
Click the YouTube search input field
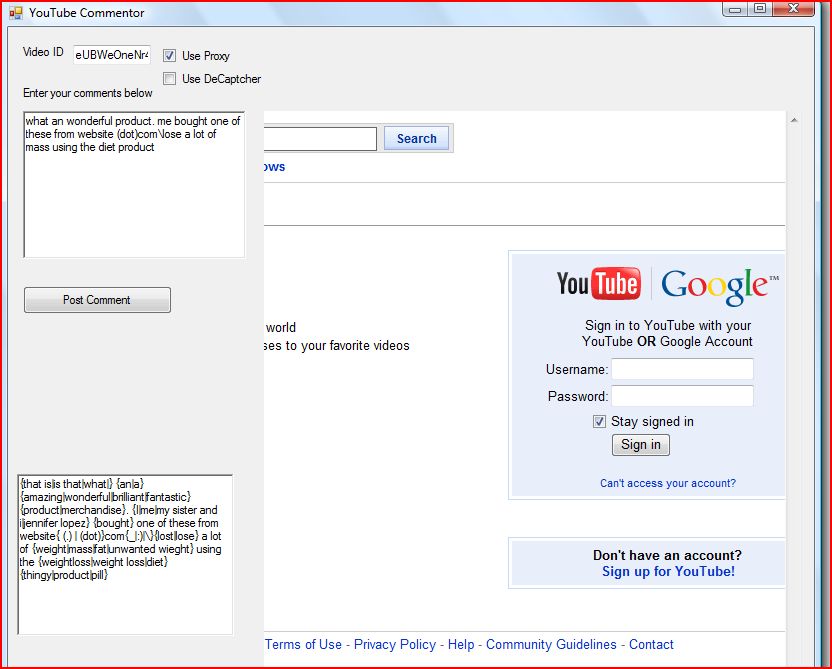pyautogui.click(x=320, y=138)
